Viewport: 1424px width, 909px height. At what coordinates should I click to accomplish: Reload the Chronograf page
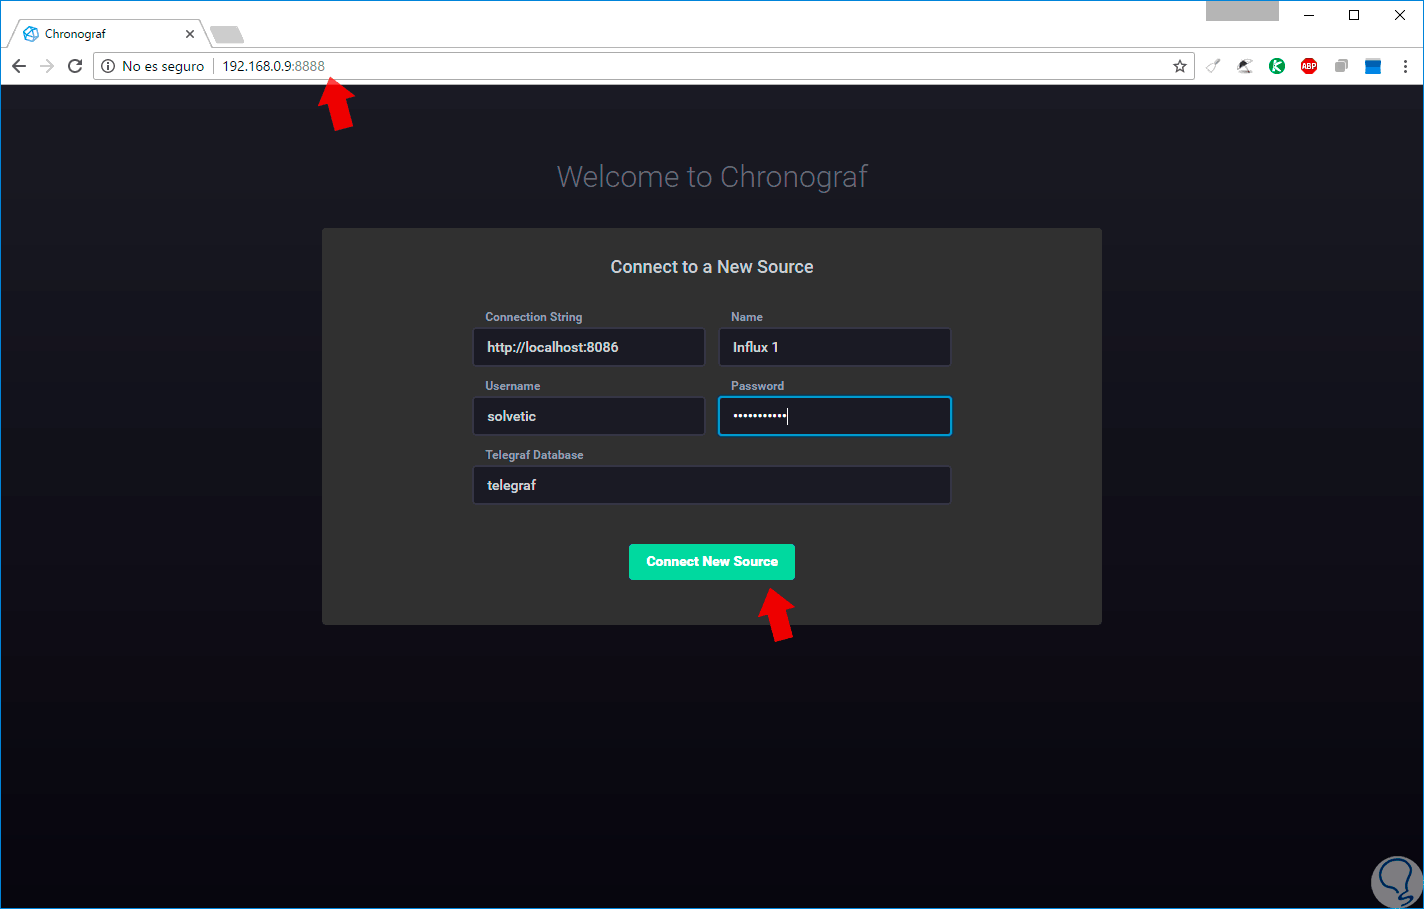(75, 66)
